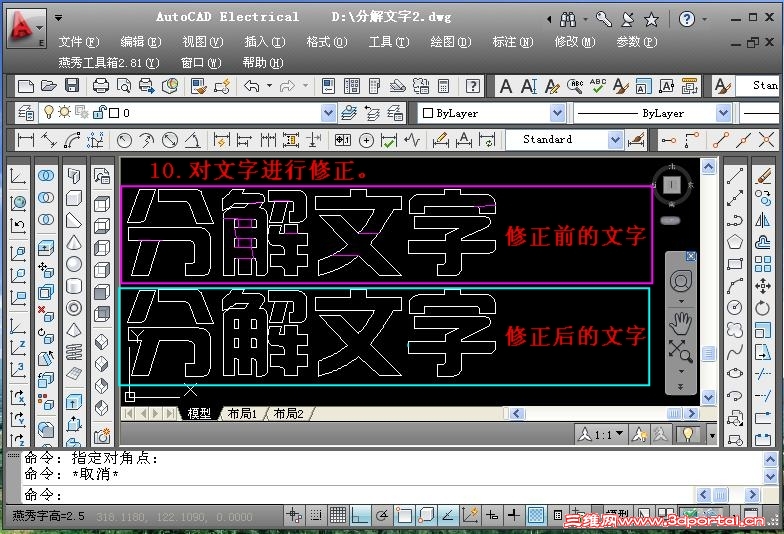The width and height of the screenshot is (784, 534).
Task: Toggle layer 0 lock padlock icon
Action: (x=100, y=112)
